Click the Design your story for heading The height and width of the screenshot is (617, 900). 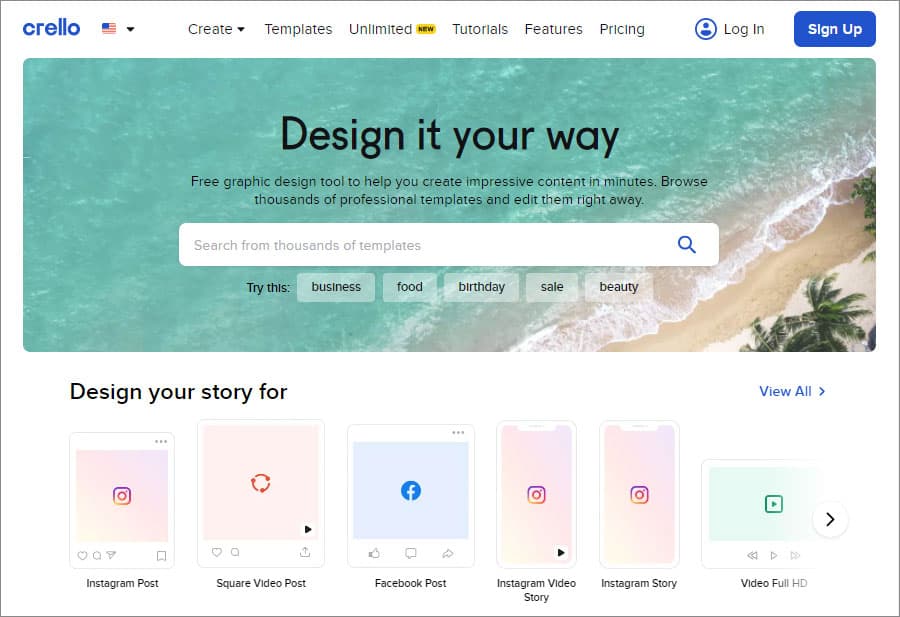point(178,392)
